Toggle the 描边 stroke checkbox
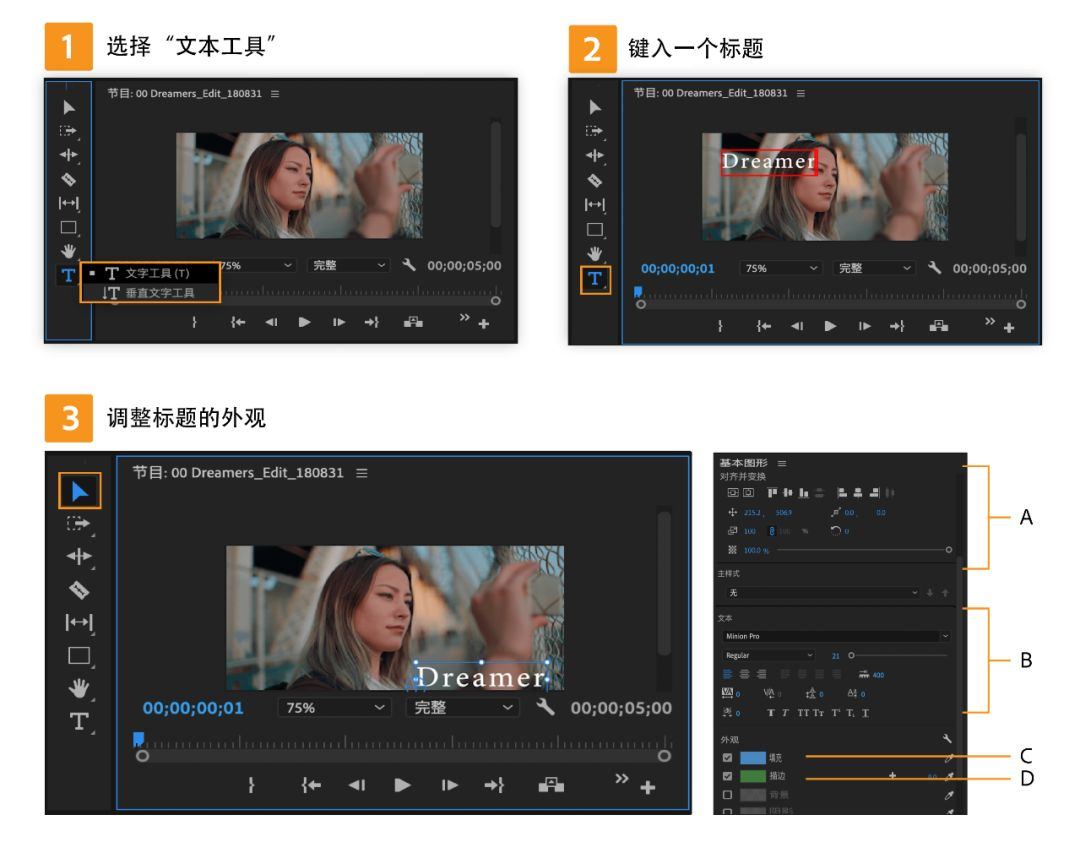 click(727, 776)
